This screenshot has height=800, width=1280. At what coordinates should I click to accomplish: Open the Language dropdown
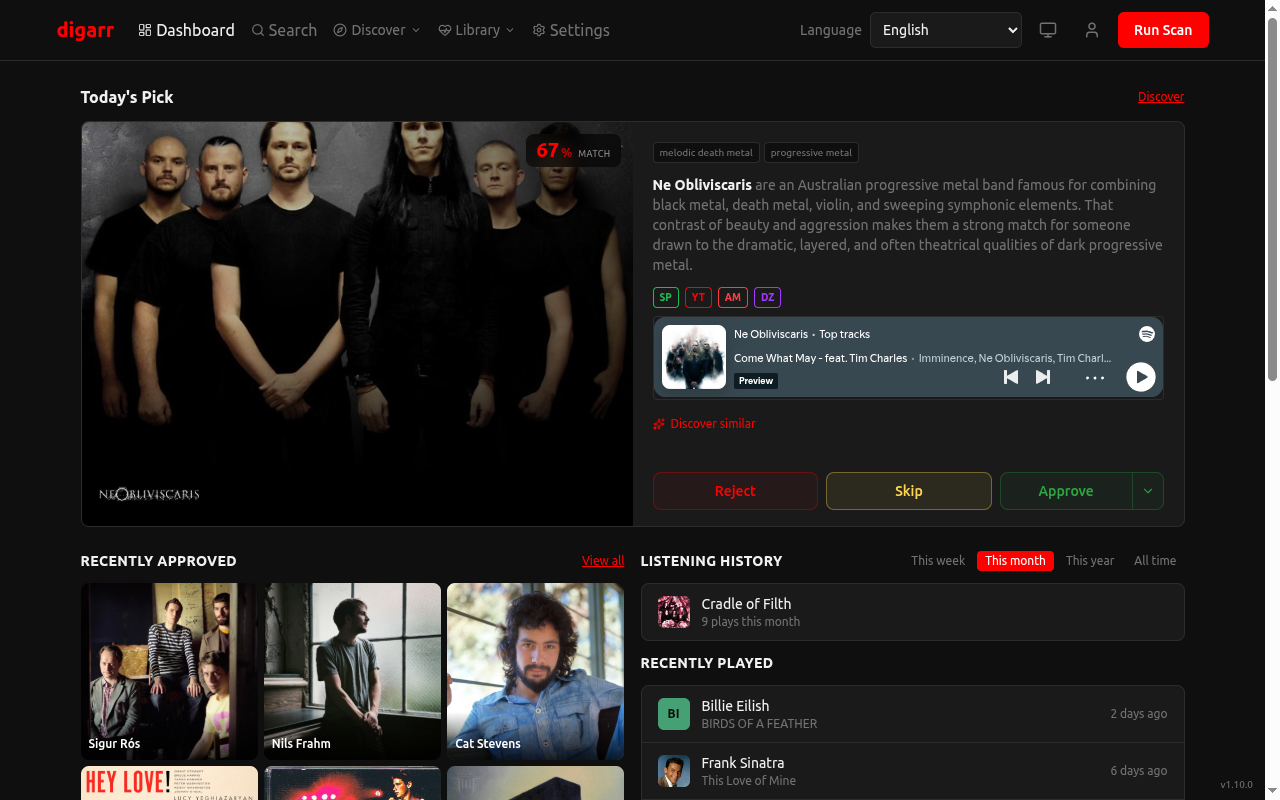coord(946,30)
